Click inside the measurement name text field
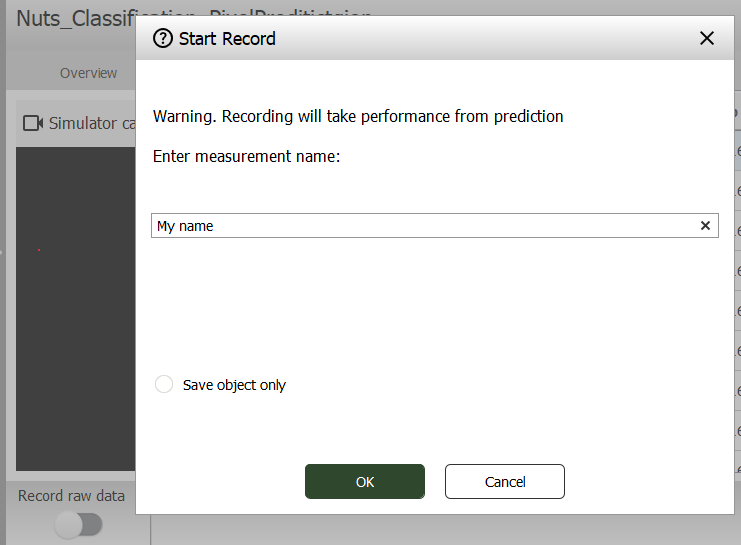The width and height of the screenshot is (741, 545). click(420, 226)
